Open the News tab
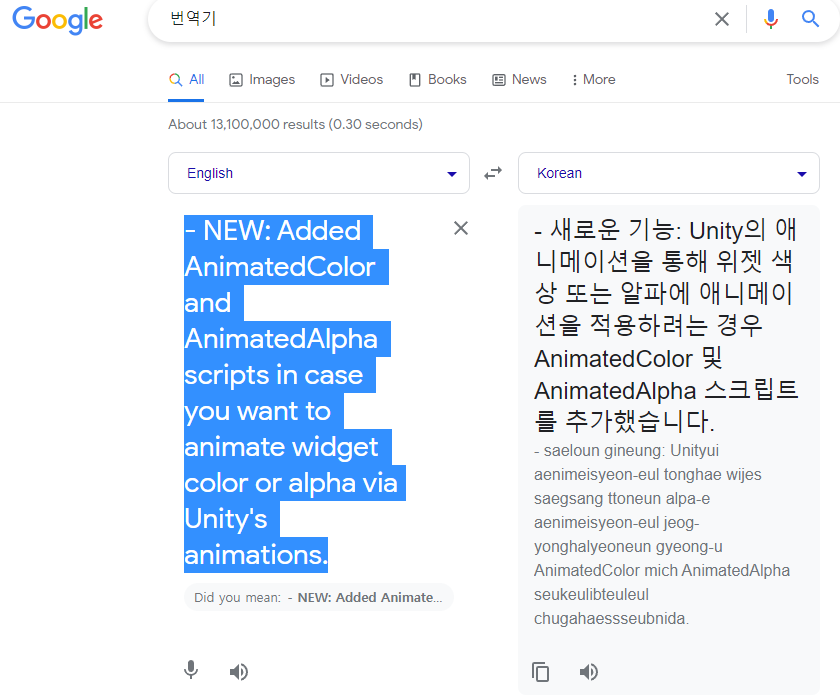 [x=519, y=80]
